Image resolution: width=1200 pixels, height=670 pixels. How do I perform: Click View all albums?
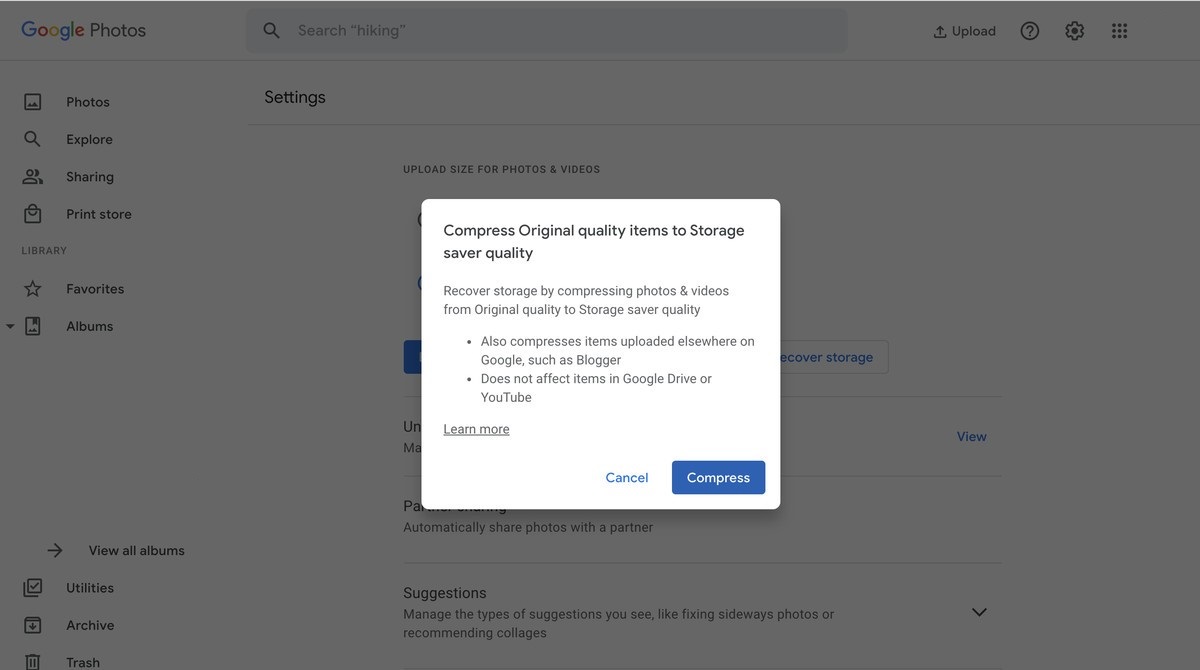click(136, 551)
